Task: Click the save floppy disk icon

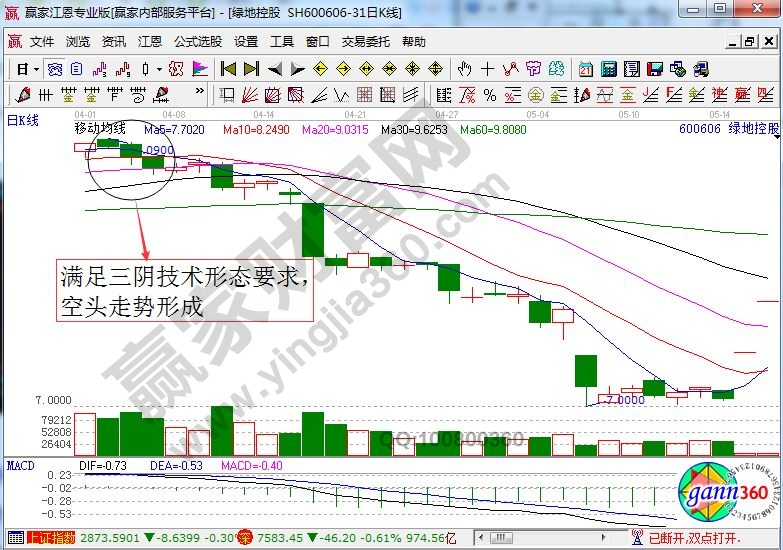Action: pyautogui.click(x=655, y=69)
